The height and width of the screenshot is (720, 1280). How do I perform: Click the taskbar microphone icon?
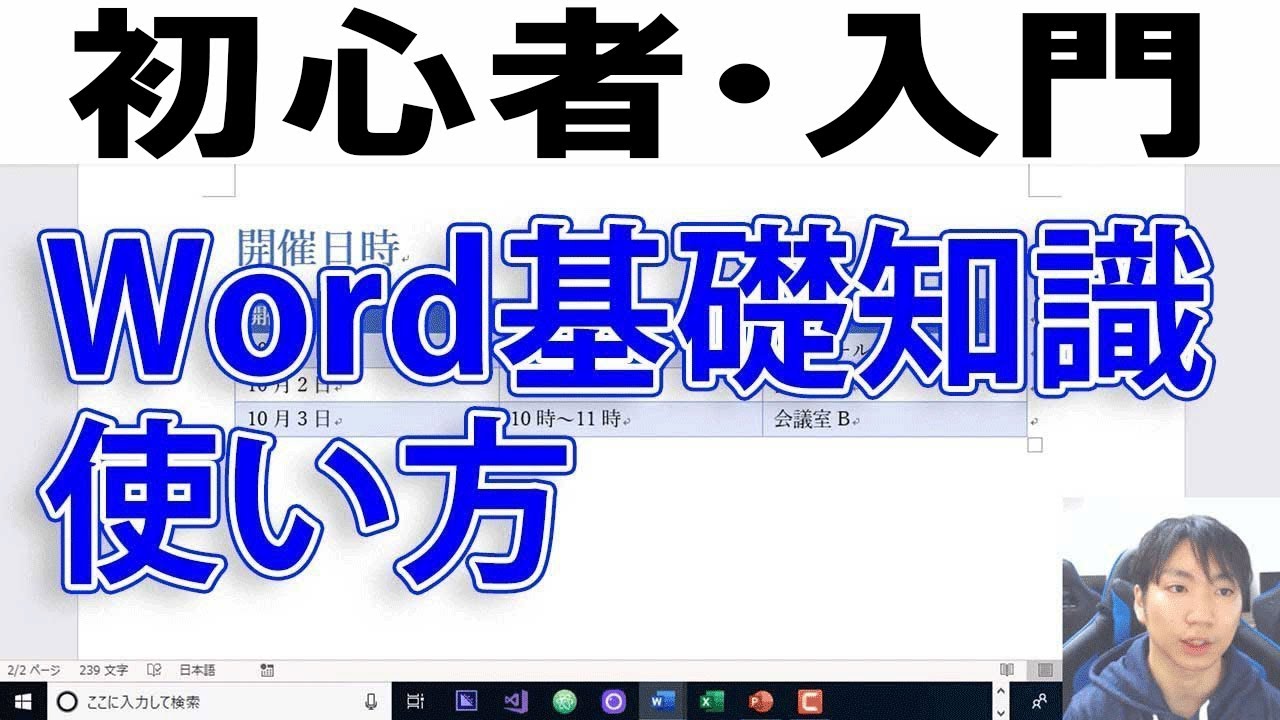371,701
